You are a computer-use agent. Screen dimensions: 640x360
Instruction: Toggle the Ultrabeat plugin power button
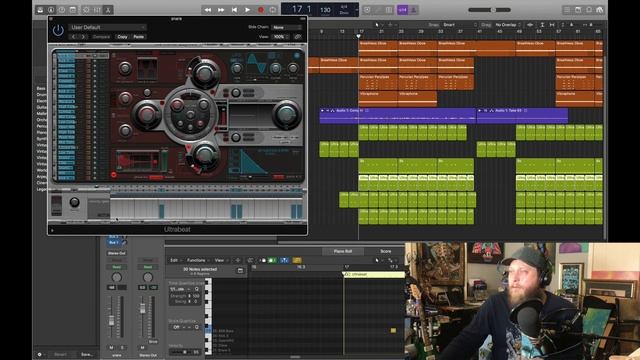click(58, 30)
